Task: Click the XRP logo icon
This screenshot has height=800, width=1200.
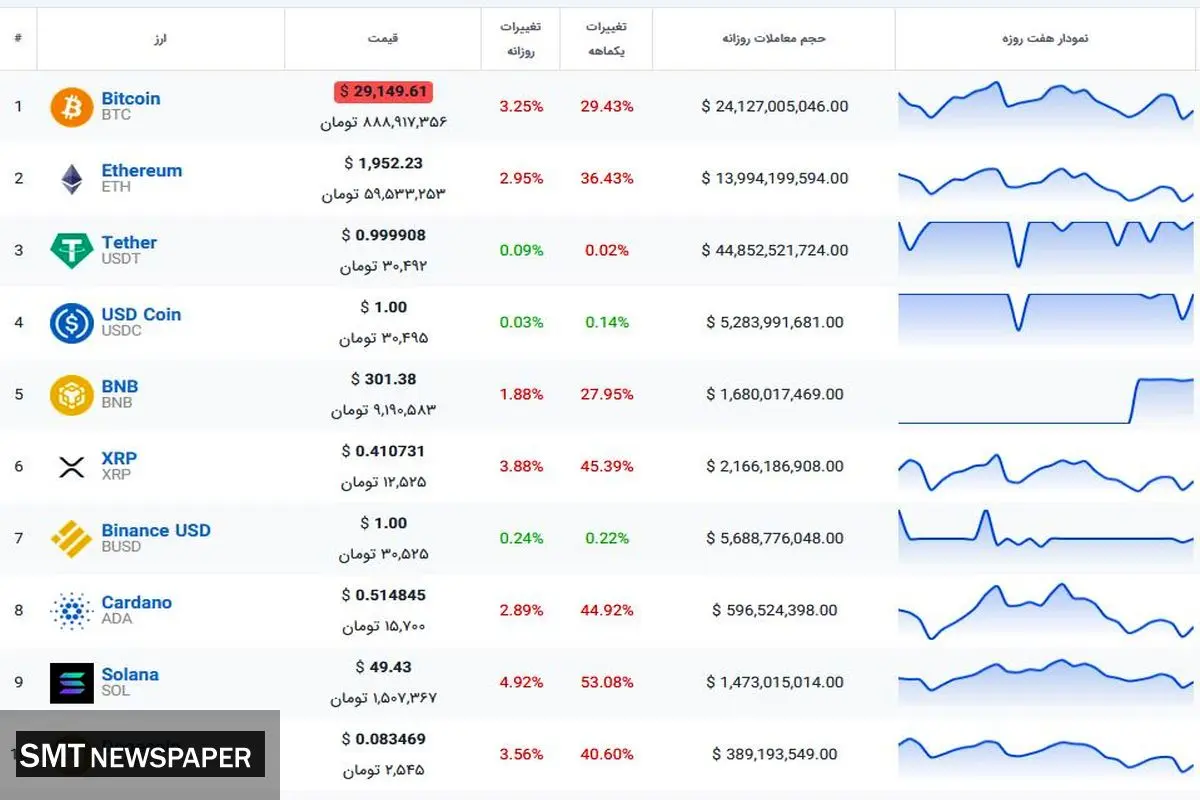Action: tap(72, 467)
